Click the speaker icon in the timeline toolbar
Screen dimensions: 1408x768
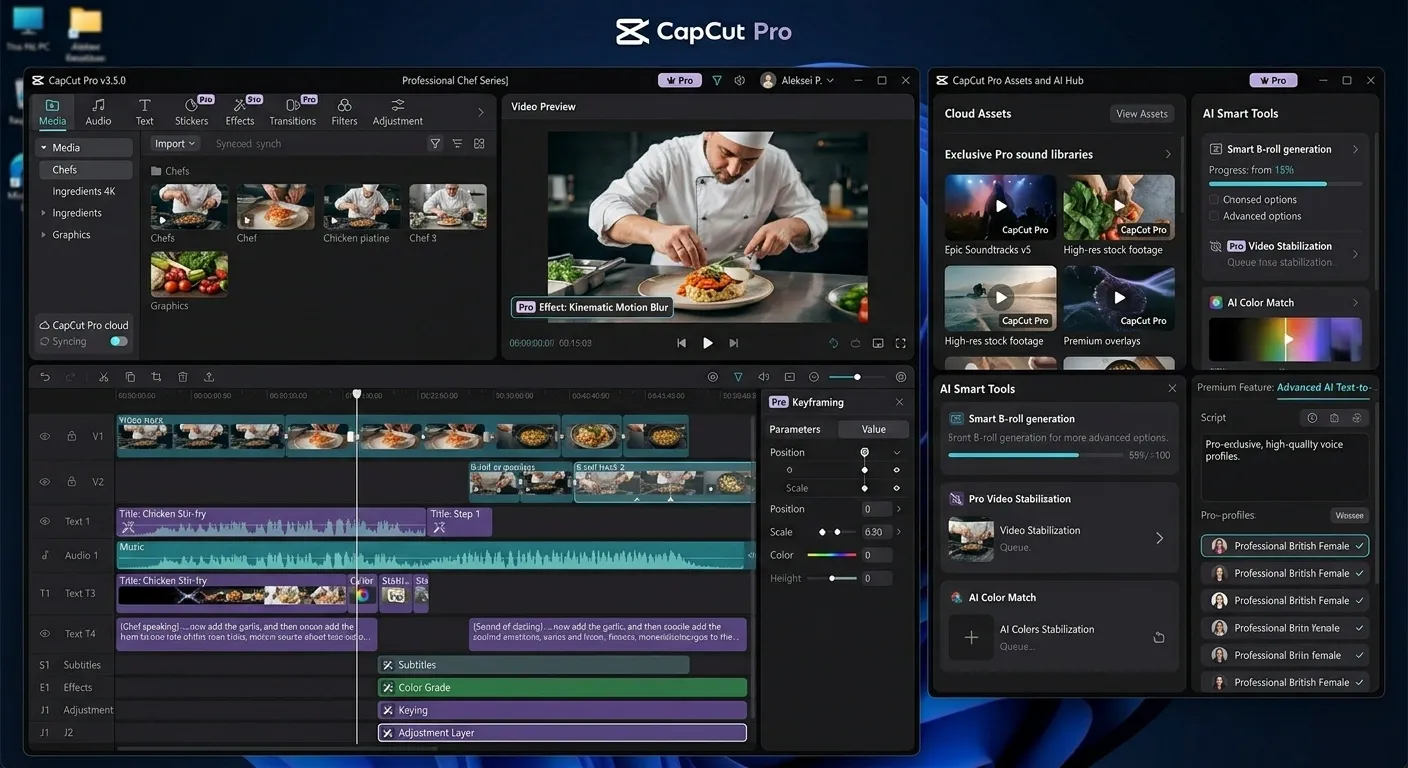click(x=764, y=377)
